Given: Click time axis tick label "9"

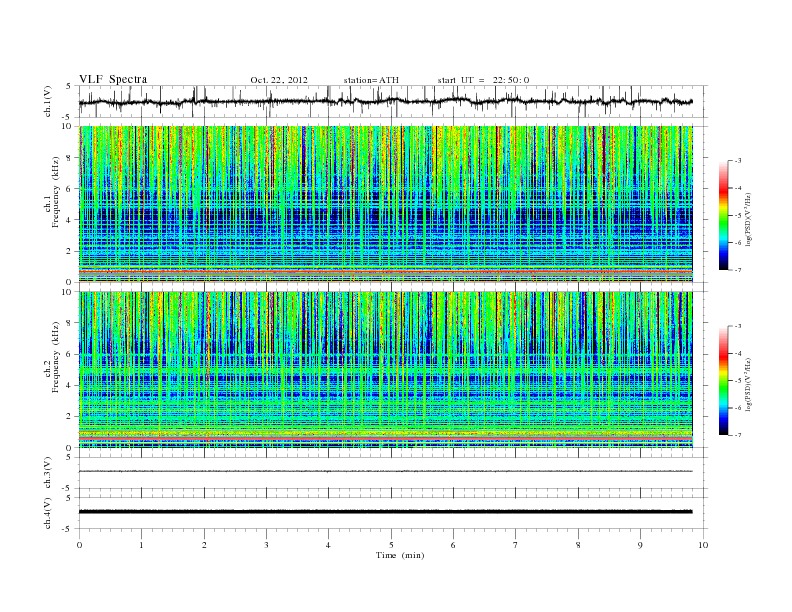Looking at the screenshot, I should click(640, 546).
